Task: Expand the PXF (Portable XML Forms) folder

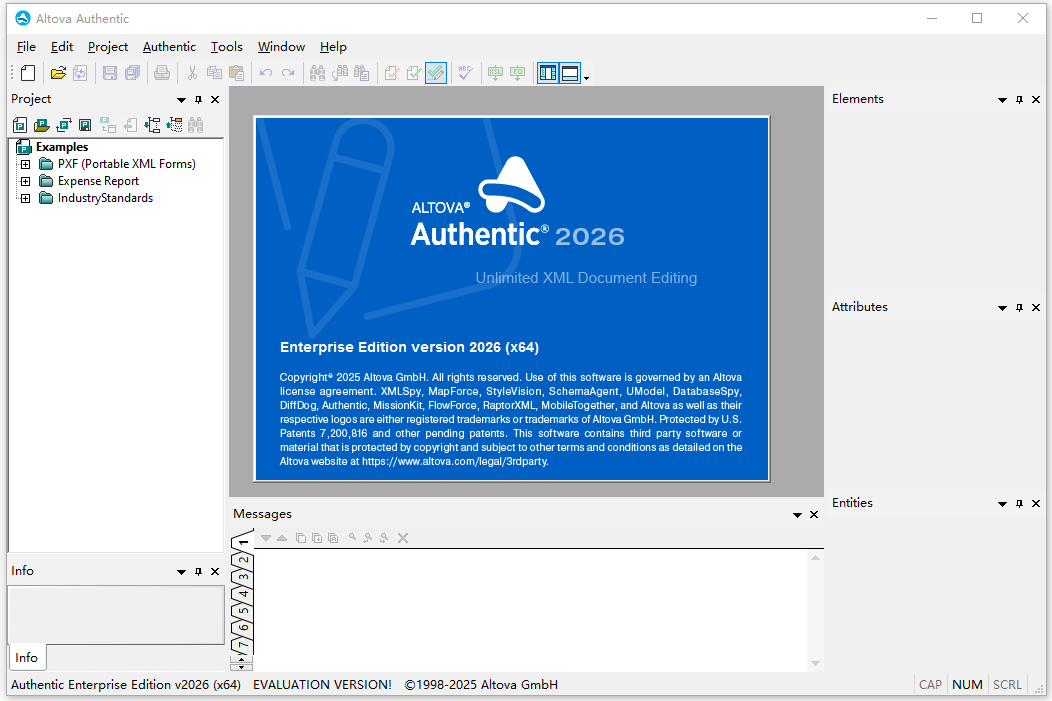Action: click(x=25, y=163)
